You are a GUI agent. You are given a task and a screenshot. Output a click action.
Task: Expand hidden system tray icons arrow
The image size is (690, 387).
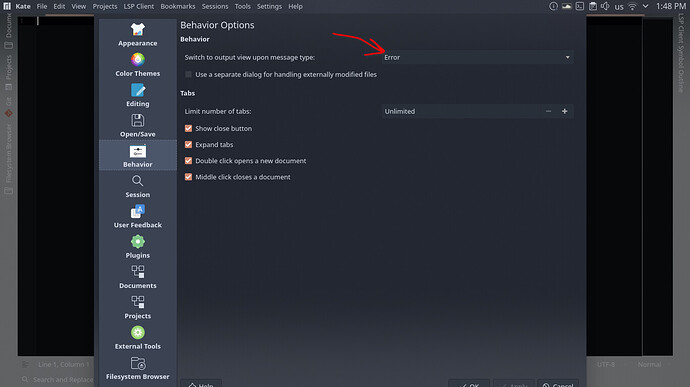pos(645,6)
